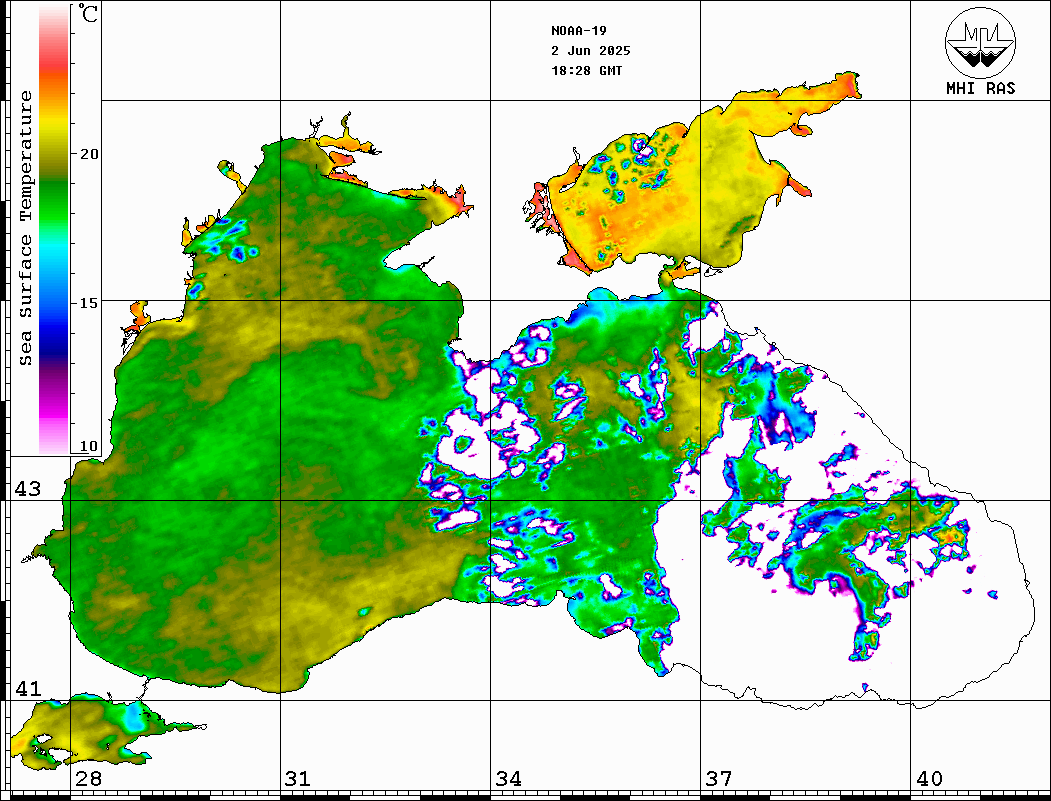The height and width of the screenshot is (801, 1051).
Task: Click the 'MHI RAS' caption text
Action: pos(980,88)
